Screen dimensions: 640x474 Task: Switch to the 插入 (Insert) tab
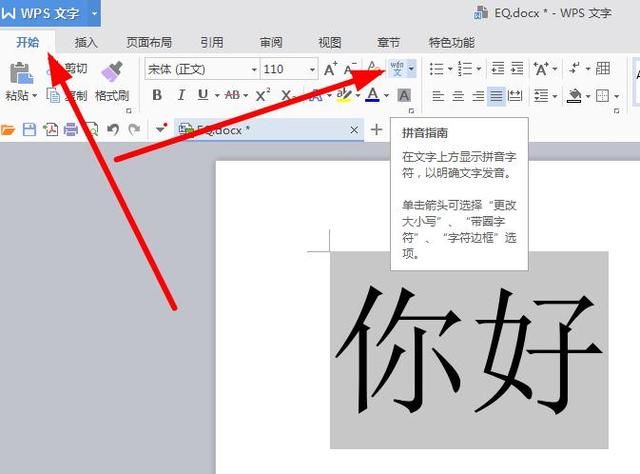pos(86,42)
